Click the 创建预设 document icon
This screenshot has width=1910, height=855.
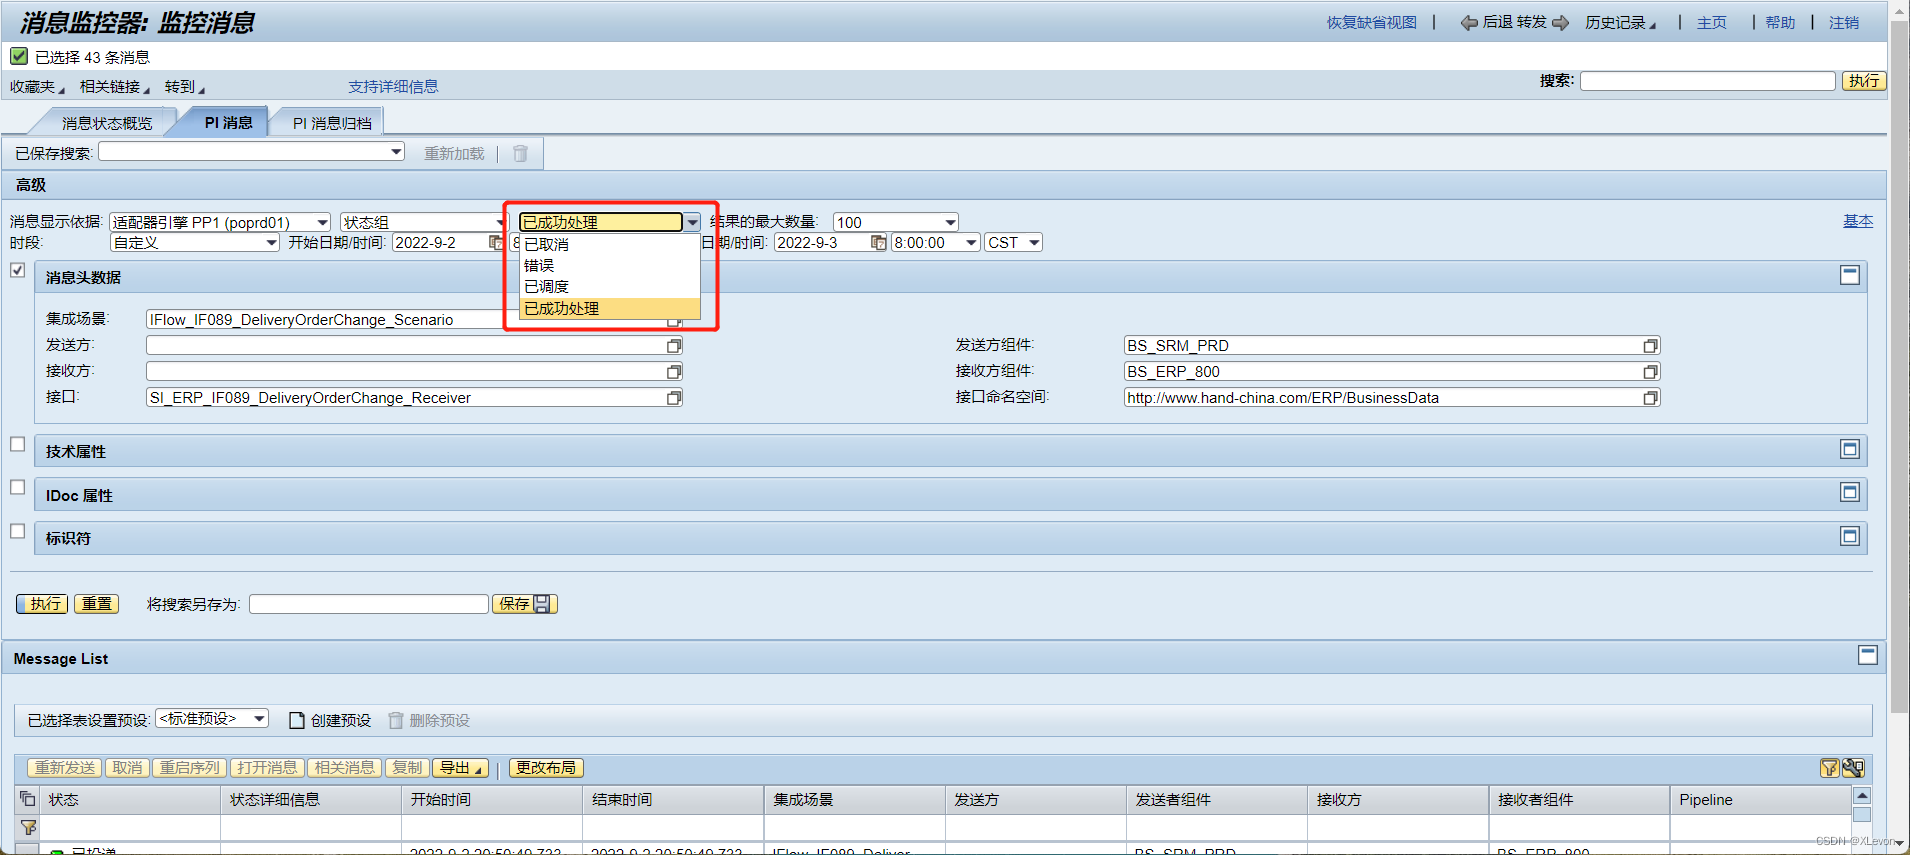coord(297,720)
